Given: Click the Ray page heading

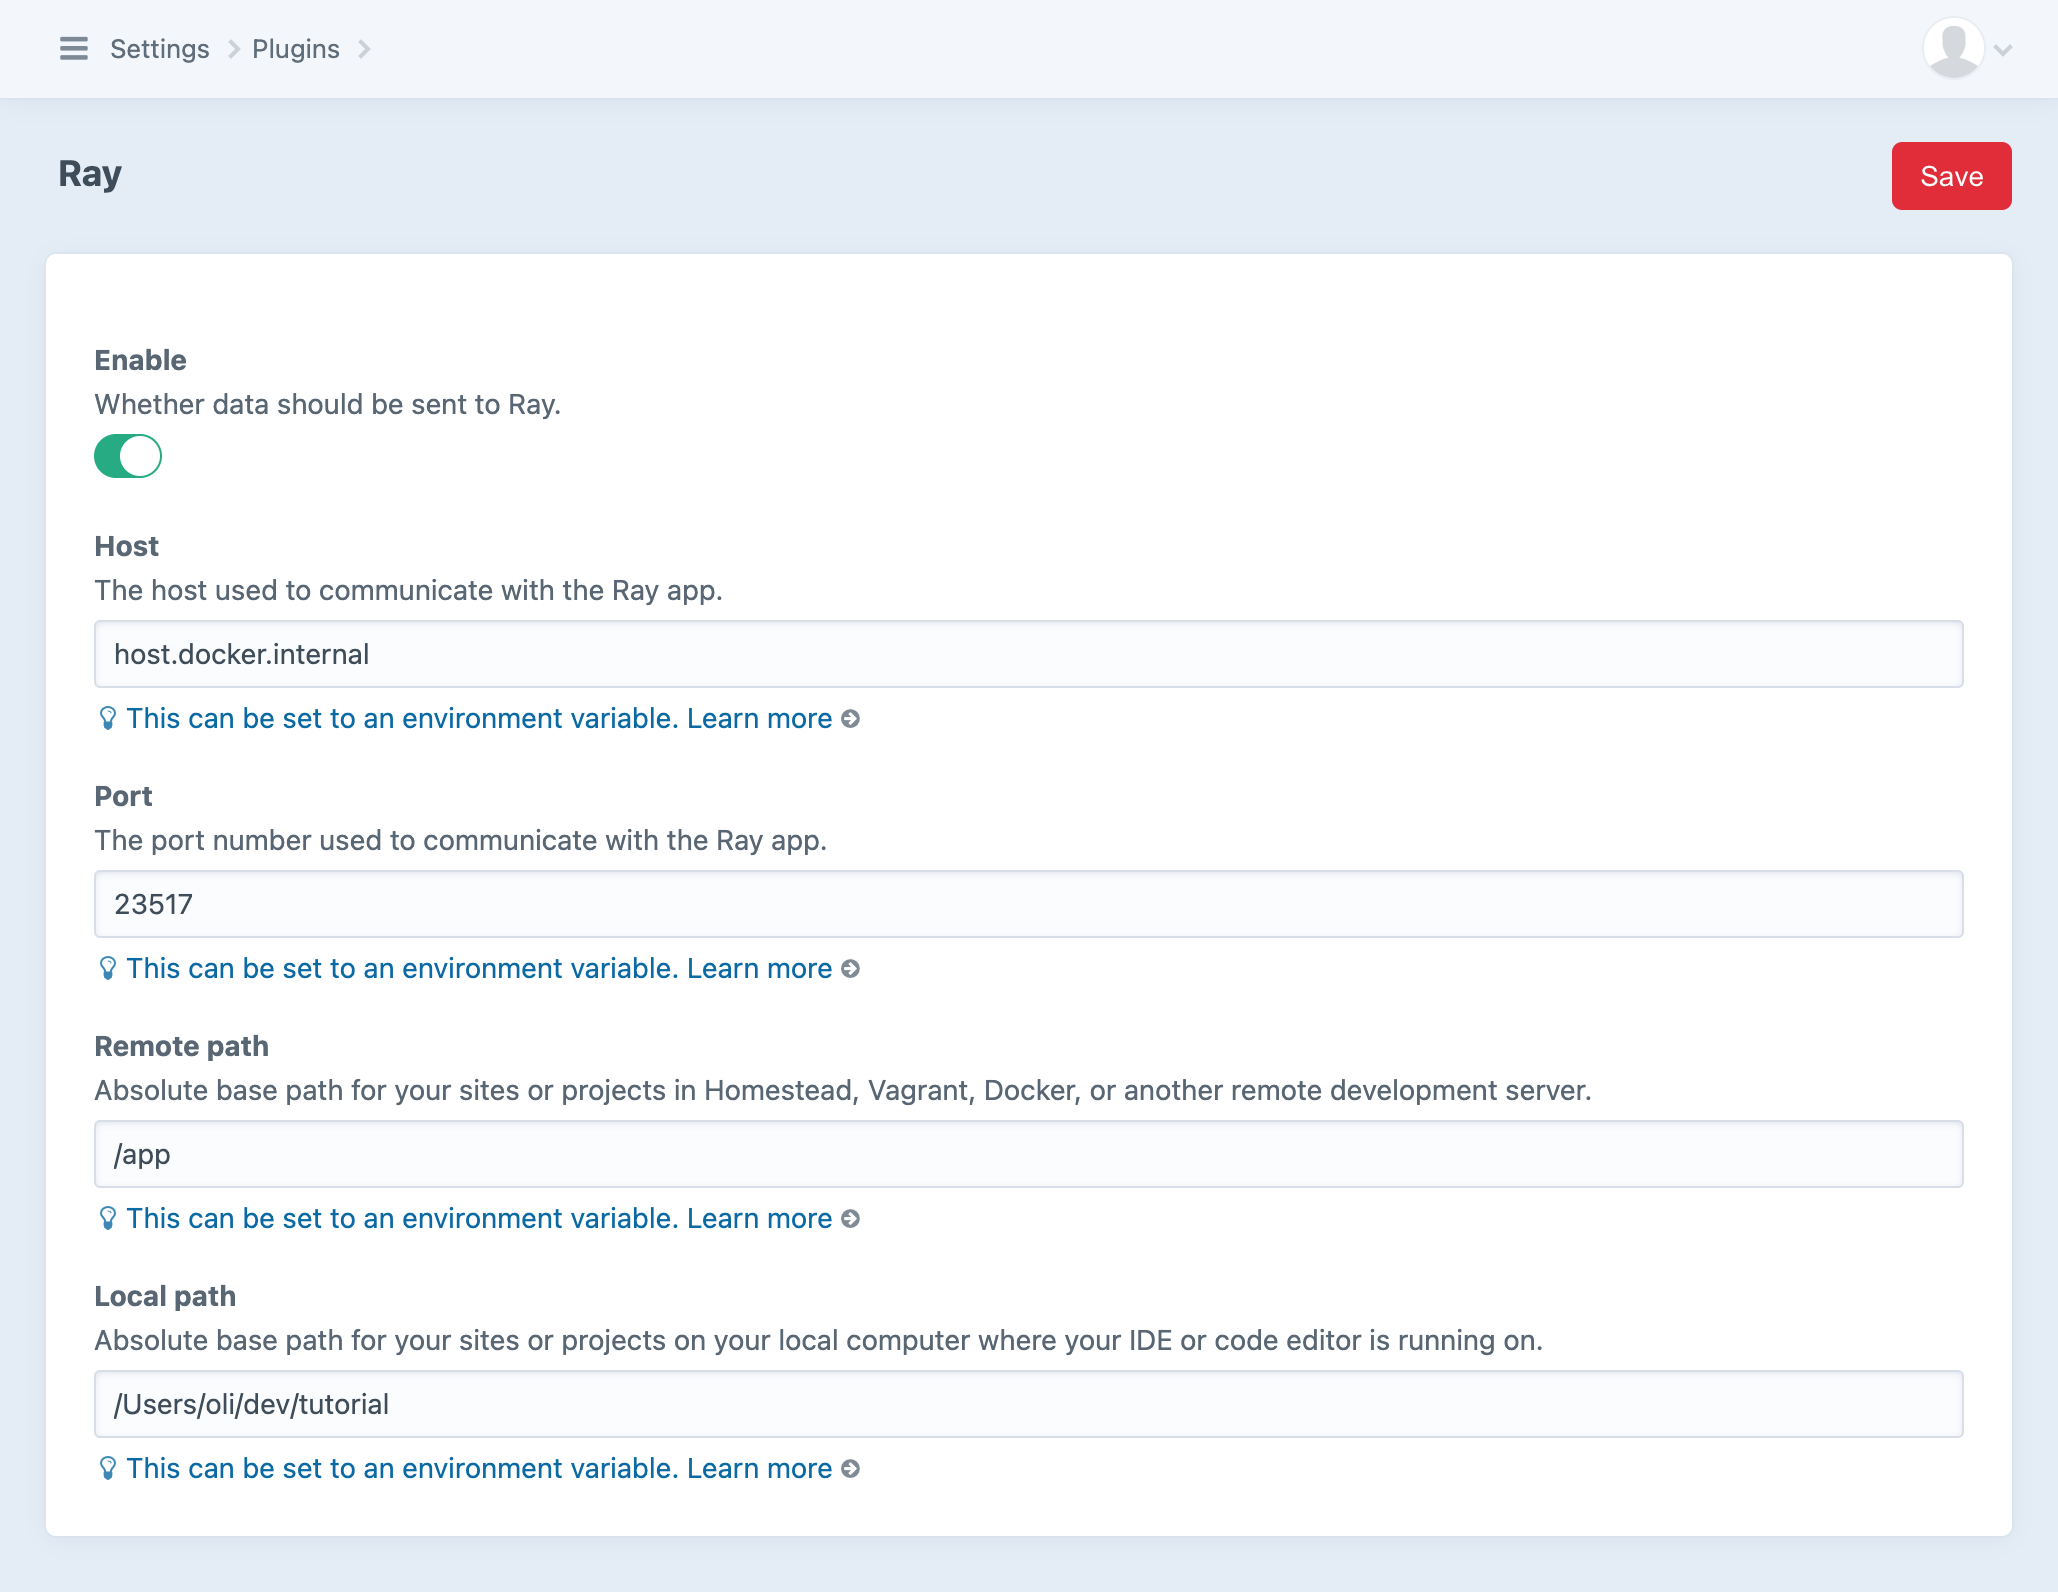Looking at the screenshot, I should coord(90,174).
